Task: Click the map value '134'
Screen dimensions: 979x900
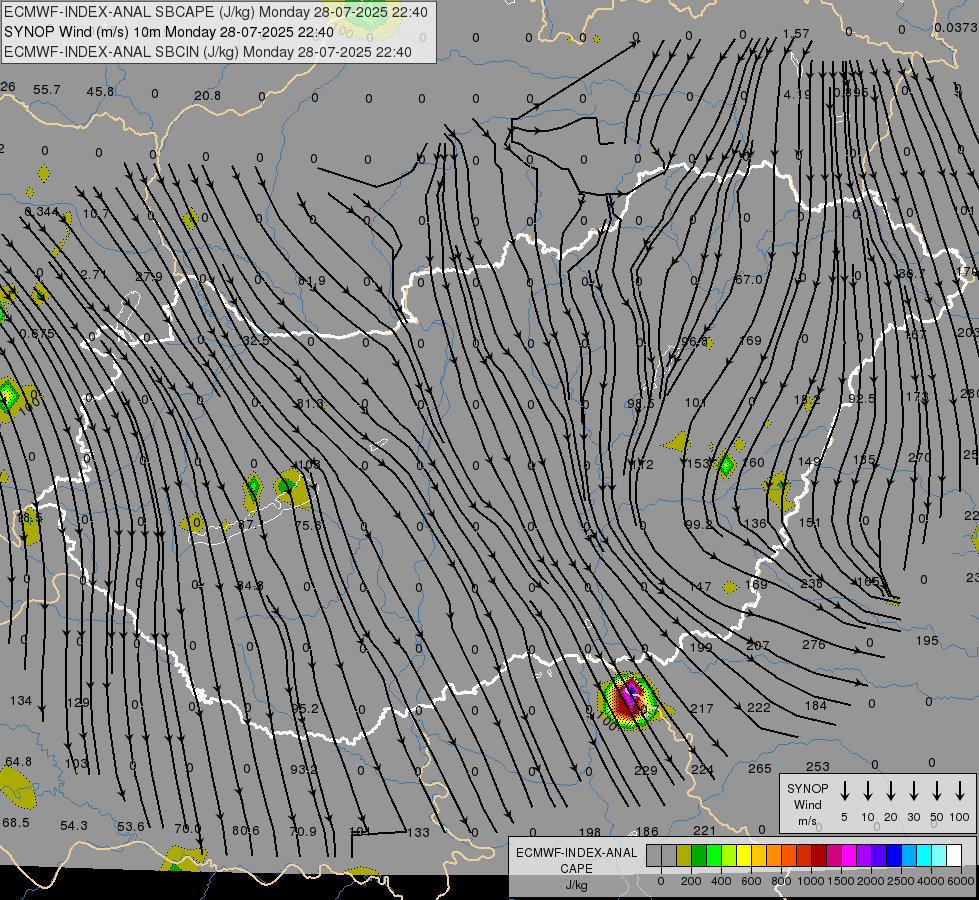Action: pyautogui.click(x=21, y=701)
